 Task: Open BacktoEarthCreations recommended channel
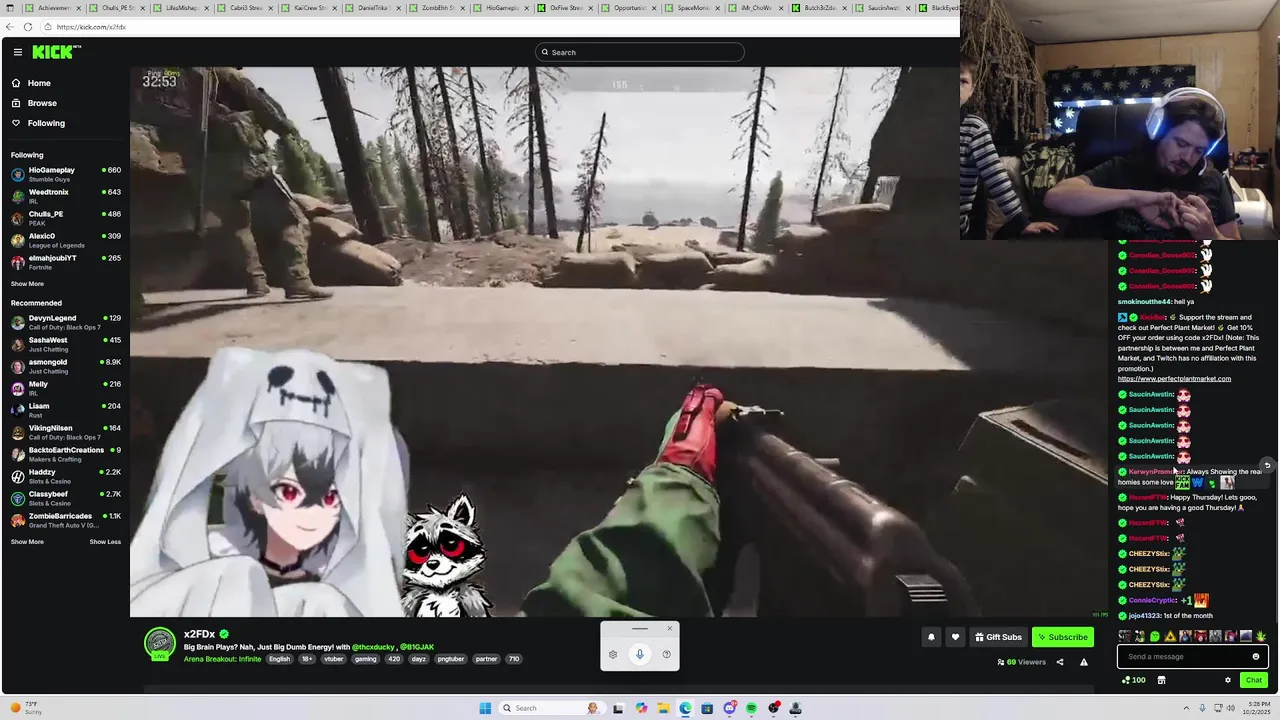(x=65, y=454)
